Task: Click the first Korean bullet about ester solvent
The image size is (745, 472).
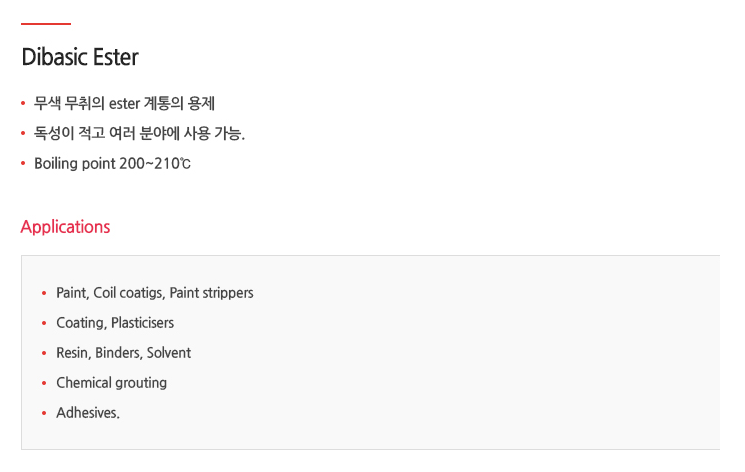Action: coord(124,103)
